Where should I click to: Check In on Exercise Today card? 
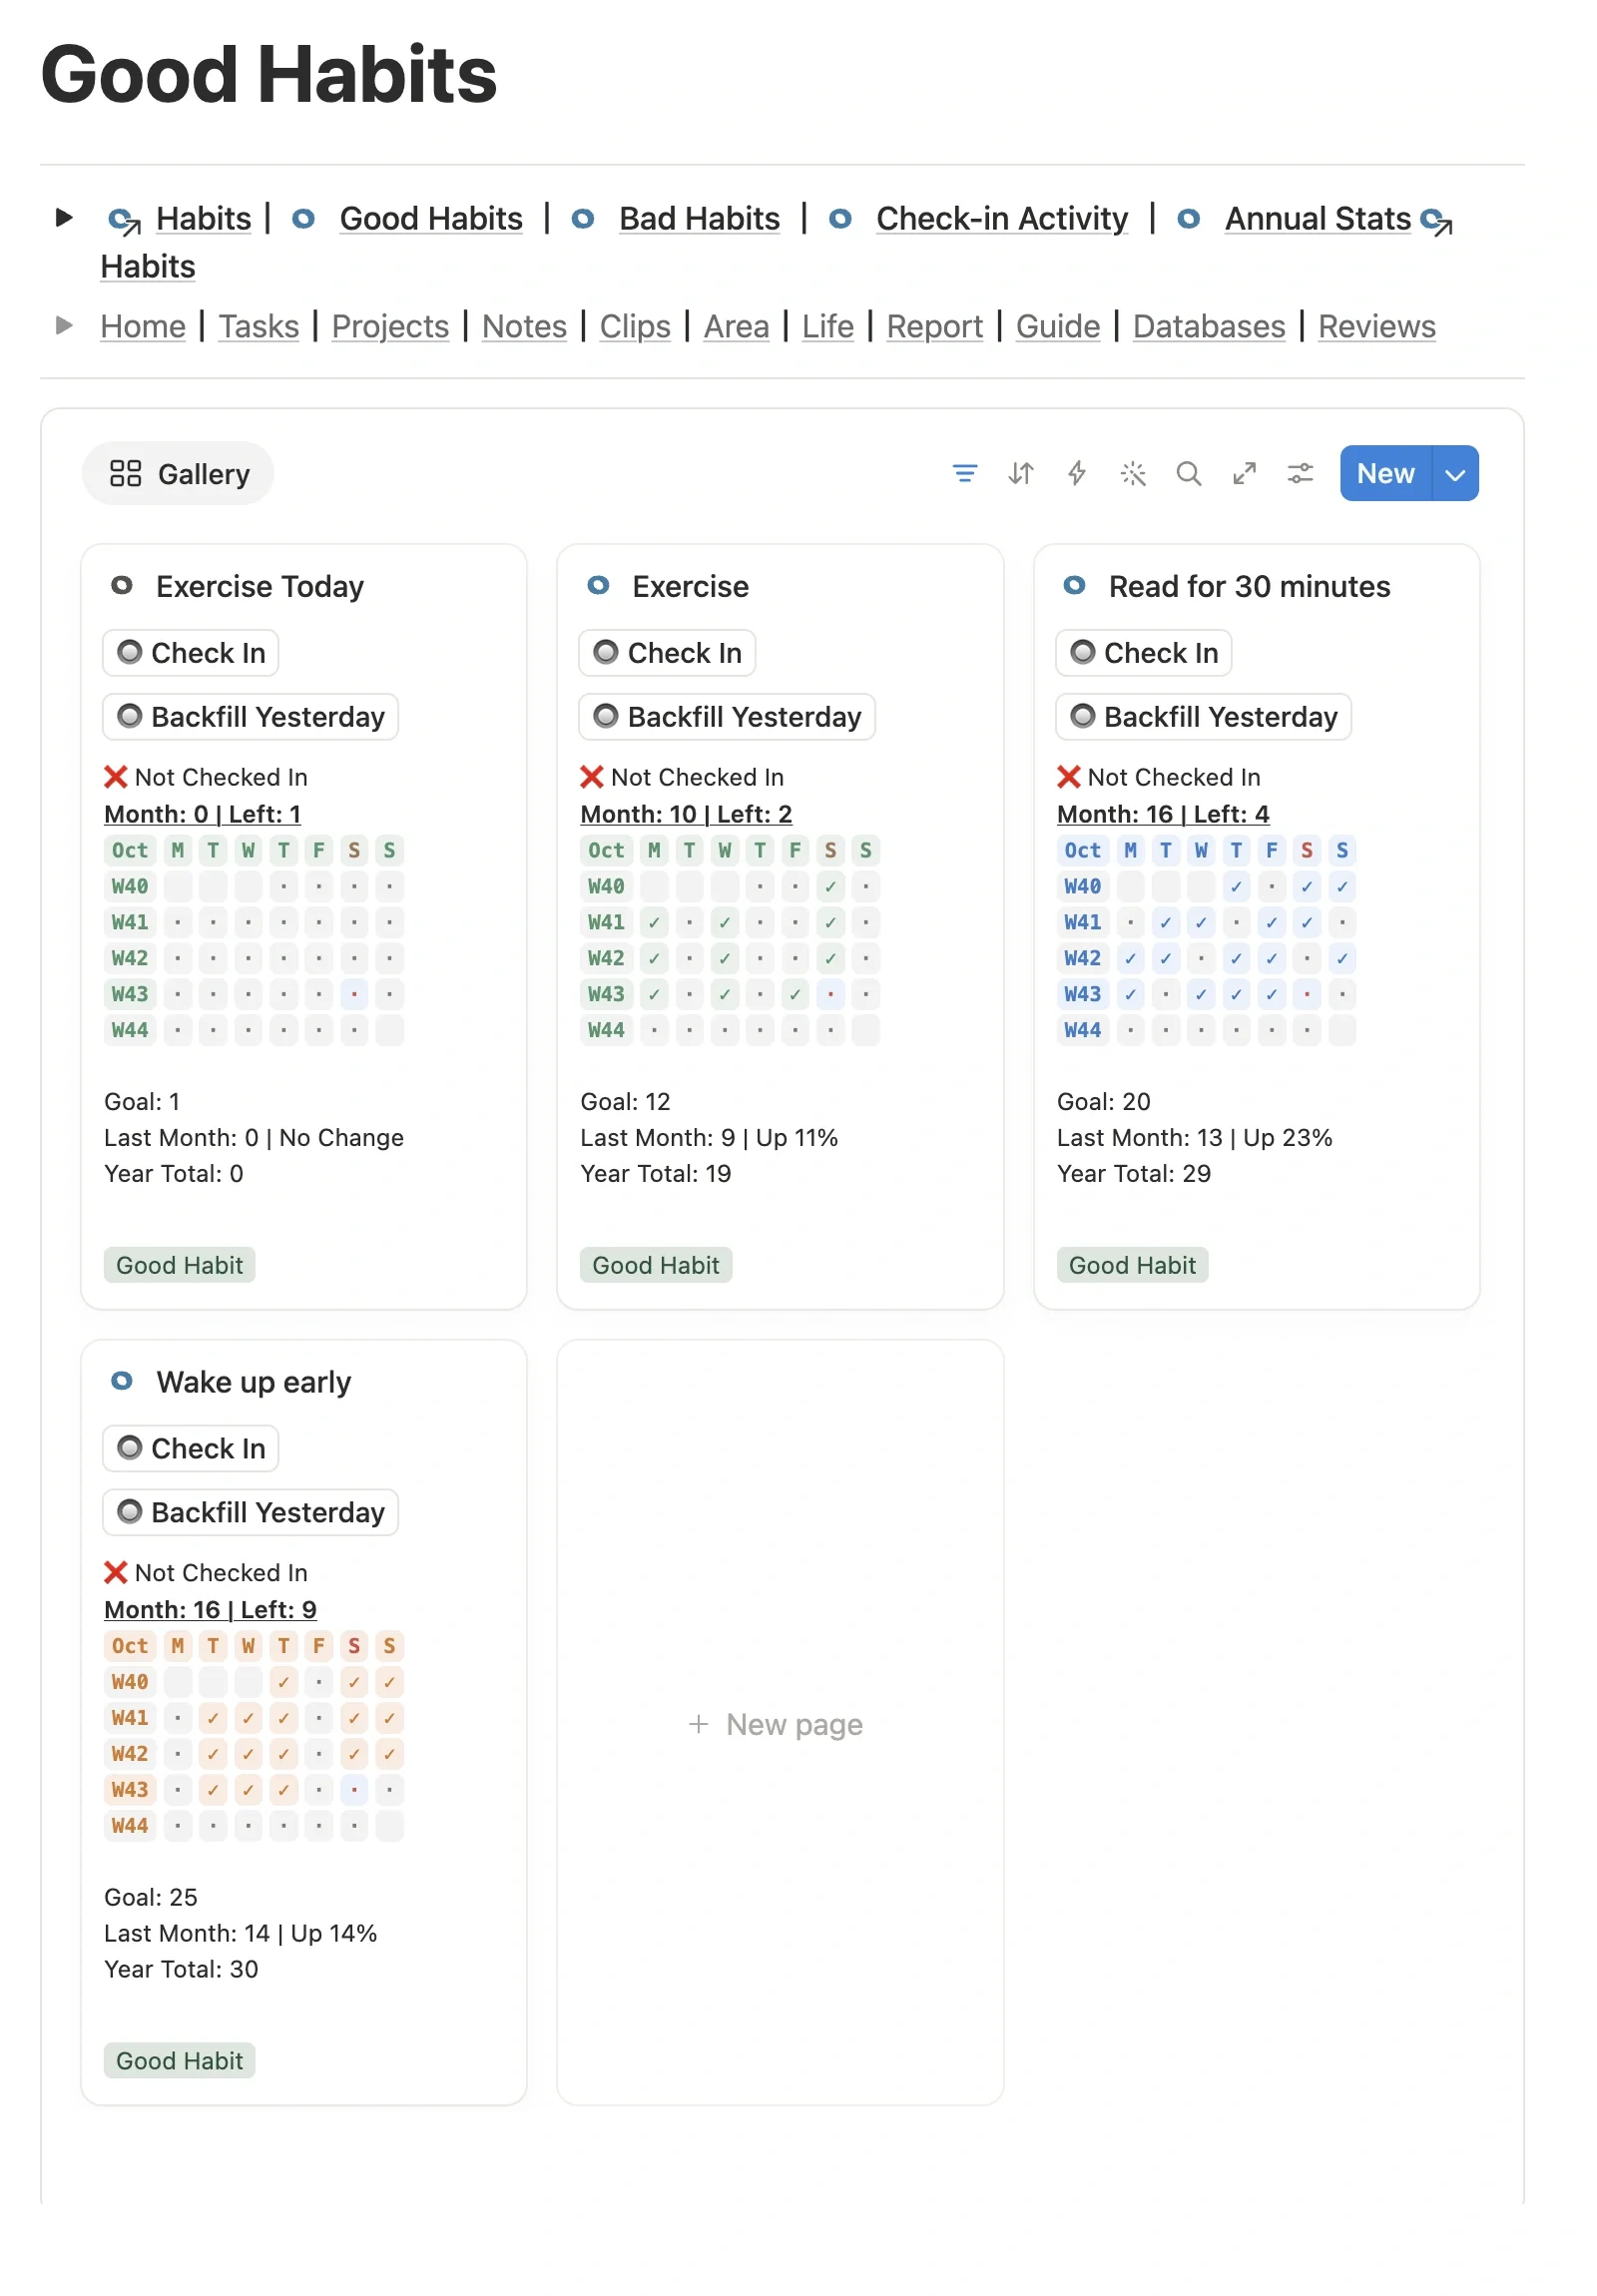point(190,652)
